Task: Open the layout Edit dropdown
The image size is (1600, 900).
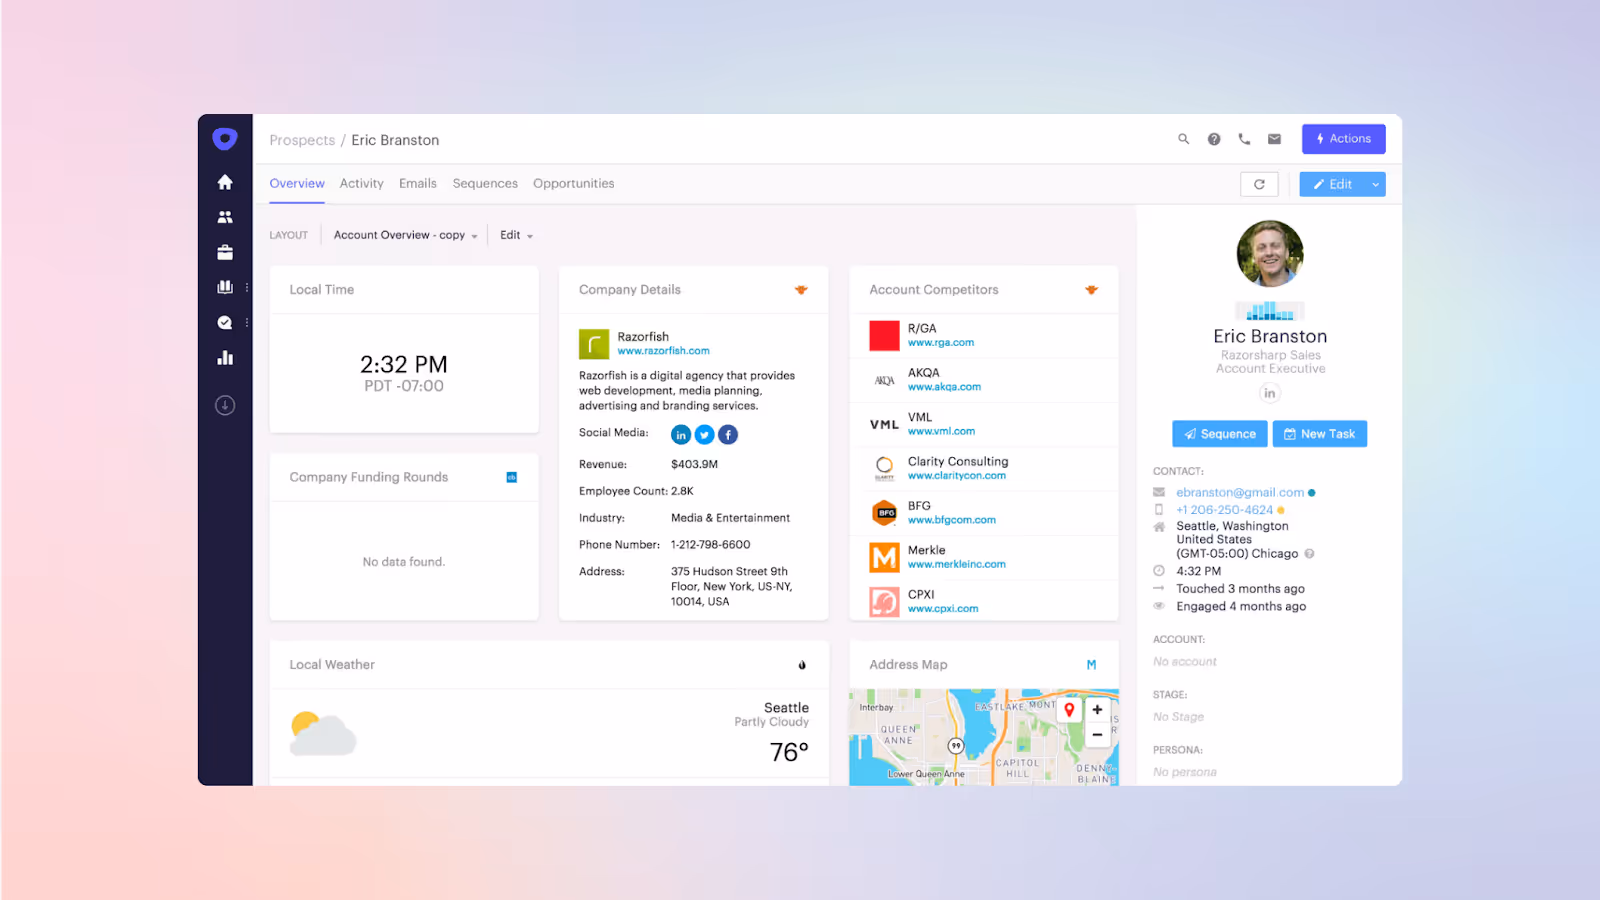Action: pos(516,235)
